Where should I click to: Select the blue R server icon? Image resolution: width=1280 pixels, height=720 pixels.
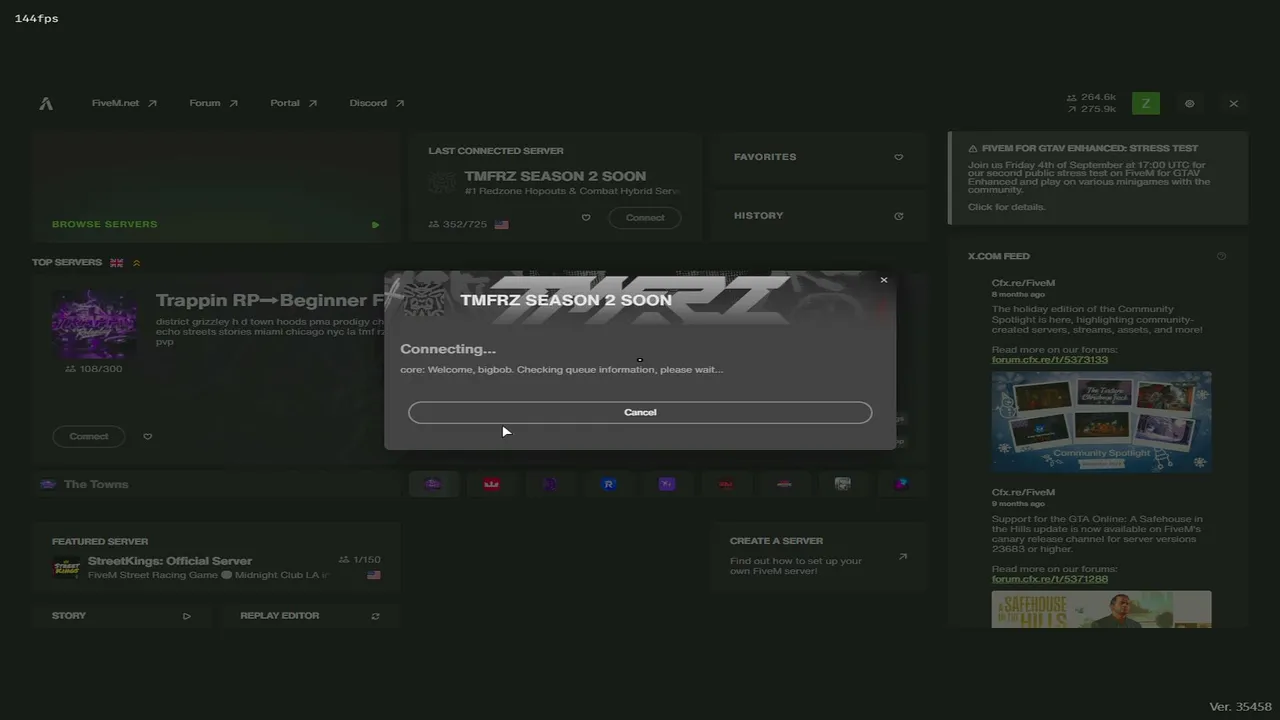pos(609,484)
